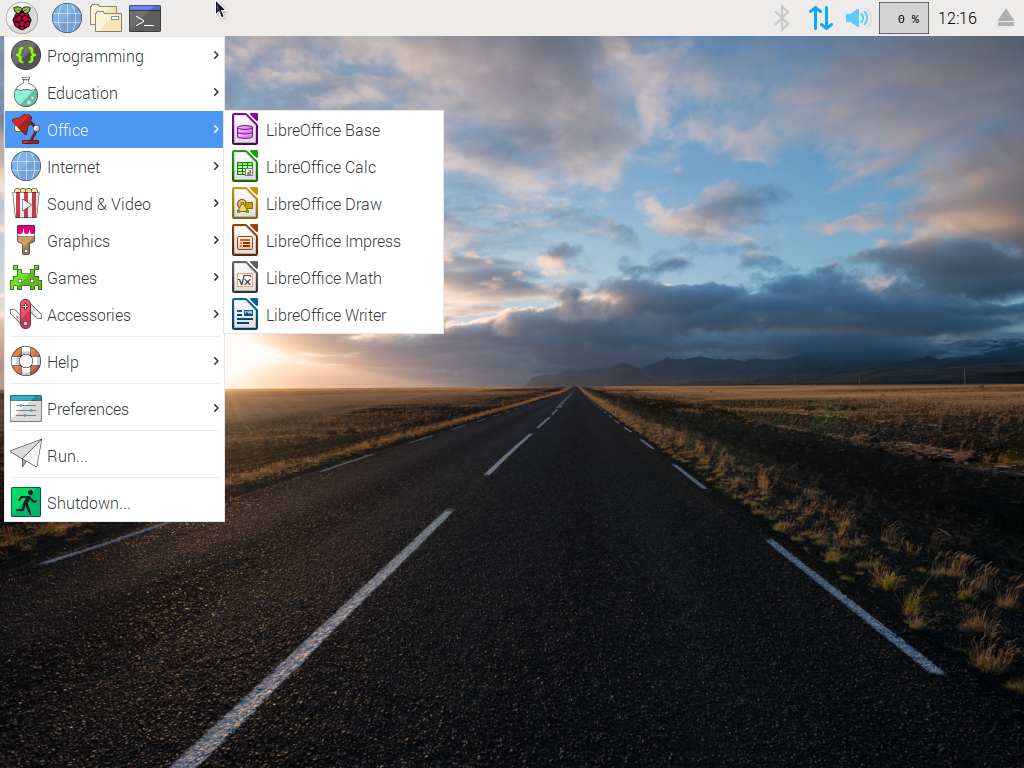Toggle mute via the volume icon

coord(857,18)
